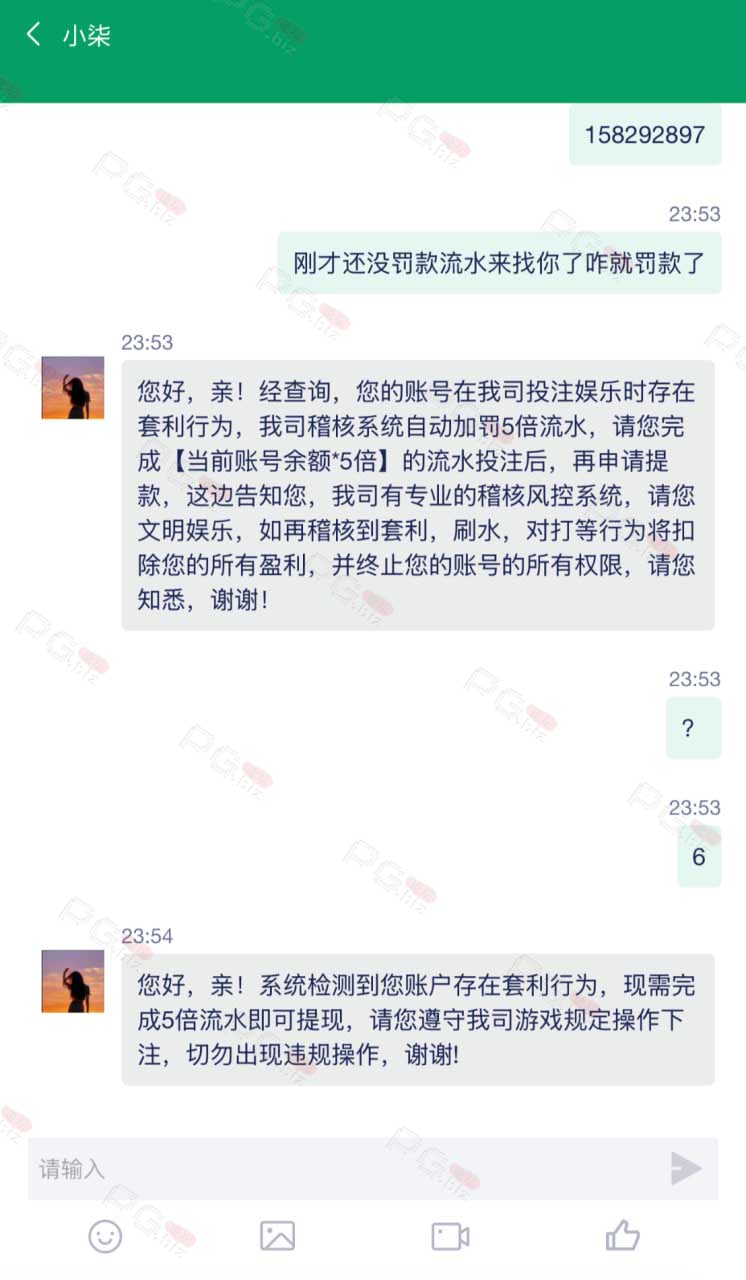This screenshot has height=1280, width=746.
Task: Tap the thumbs-up rating icon
Action: pos(622,1236)
